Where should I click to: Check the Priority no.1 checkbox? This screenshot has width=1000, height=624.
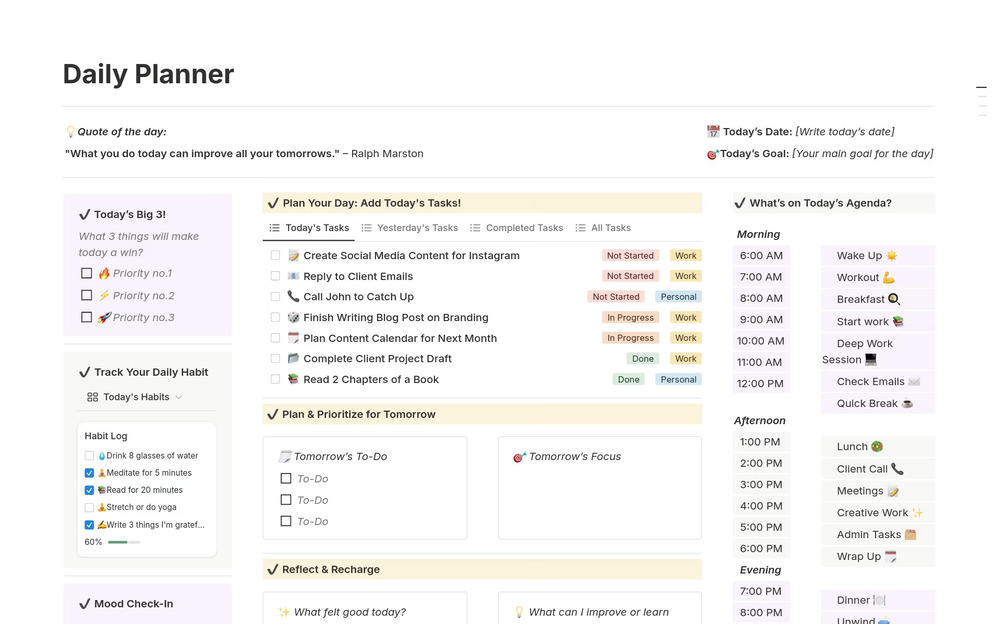click(x=87, y=273)
